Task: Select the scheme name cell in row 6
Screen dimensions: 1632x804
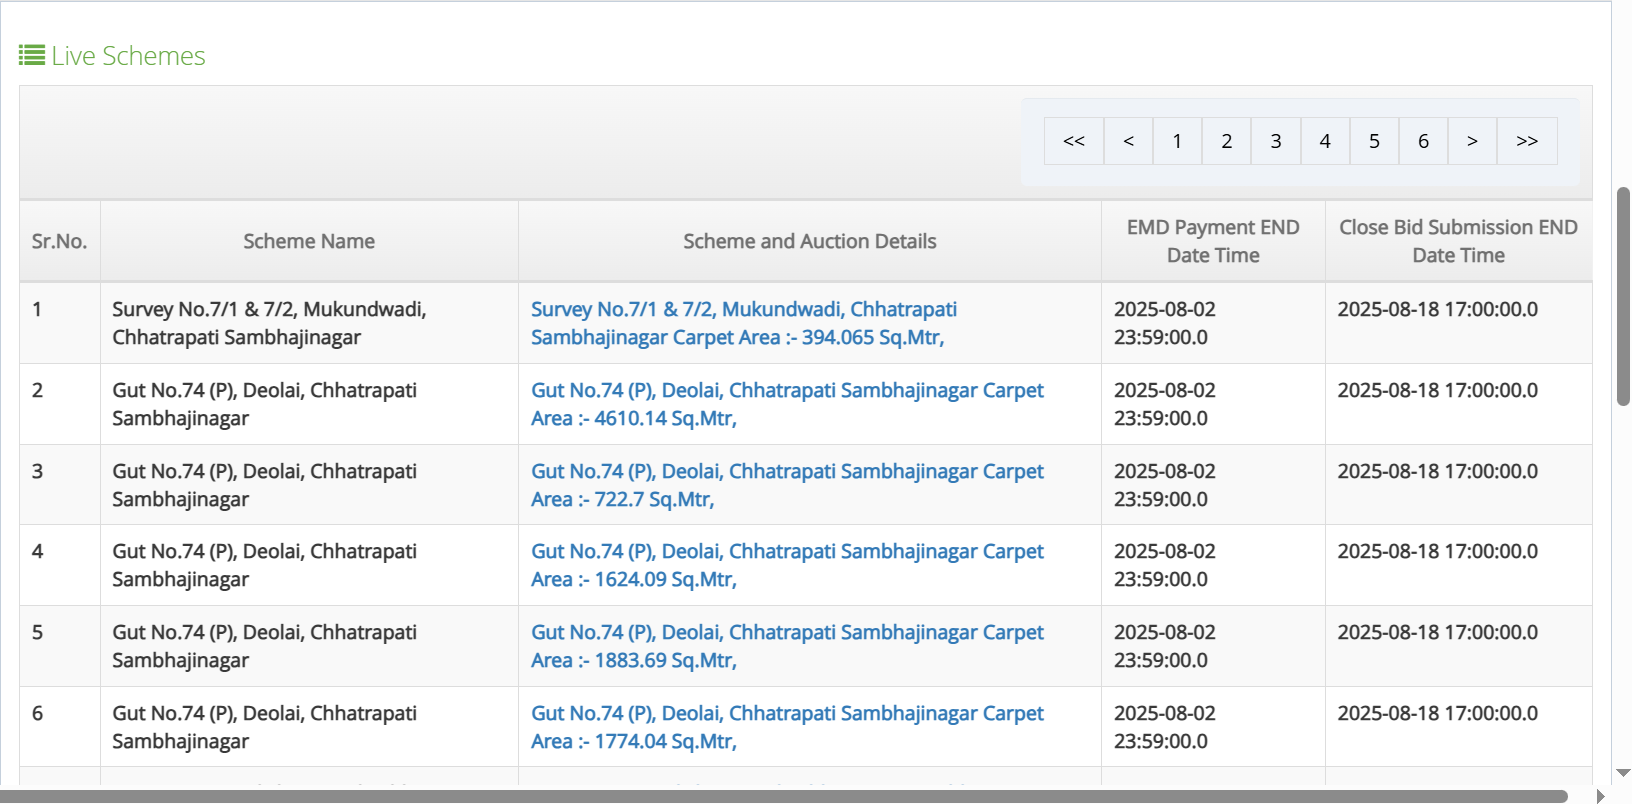Action: 309,727
